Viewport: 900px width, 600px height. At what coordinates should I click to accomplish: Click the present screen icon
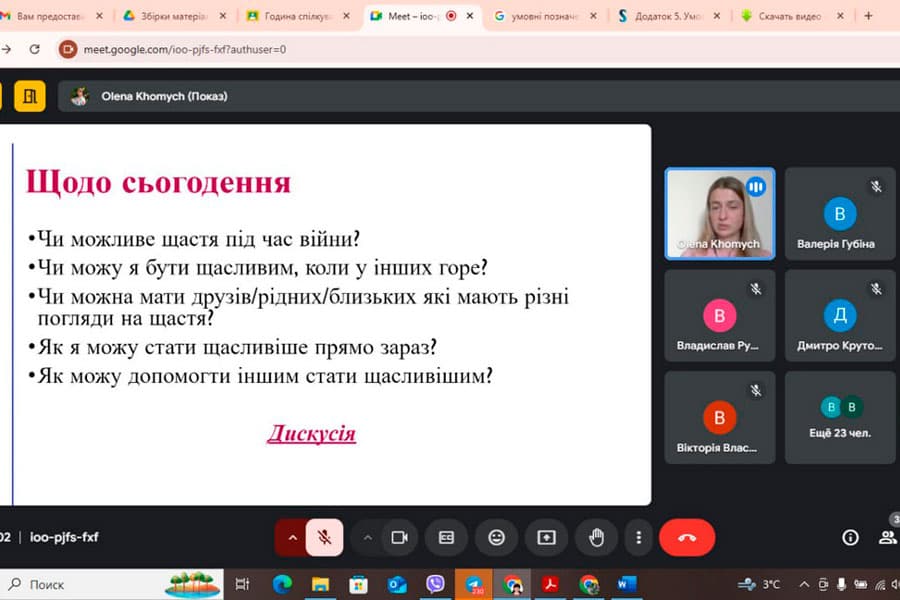click(546, 537)
